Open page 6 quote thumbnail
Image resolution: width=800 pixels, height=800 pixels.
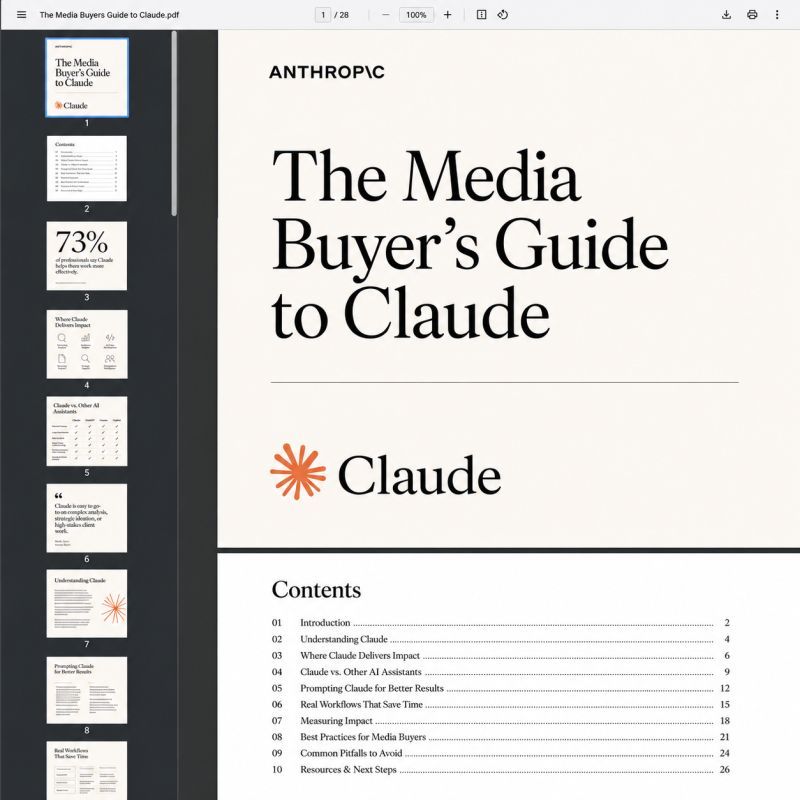click(x=87, y=518)
